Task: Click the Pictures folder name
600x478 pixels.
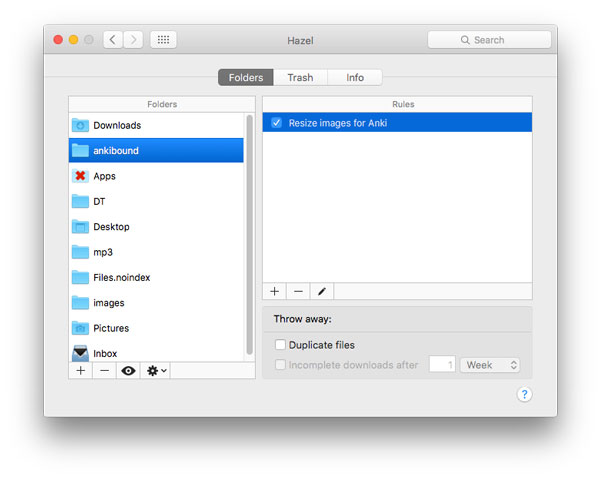Action: (111, 328)
